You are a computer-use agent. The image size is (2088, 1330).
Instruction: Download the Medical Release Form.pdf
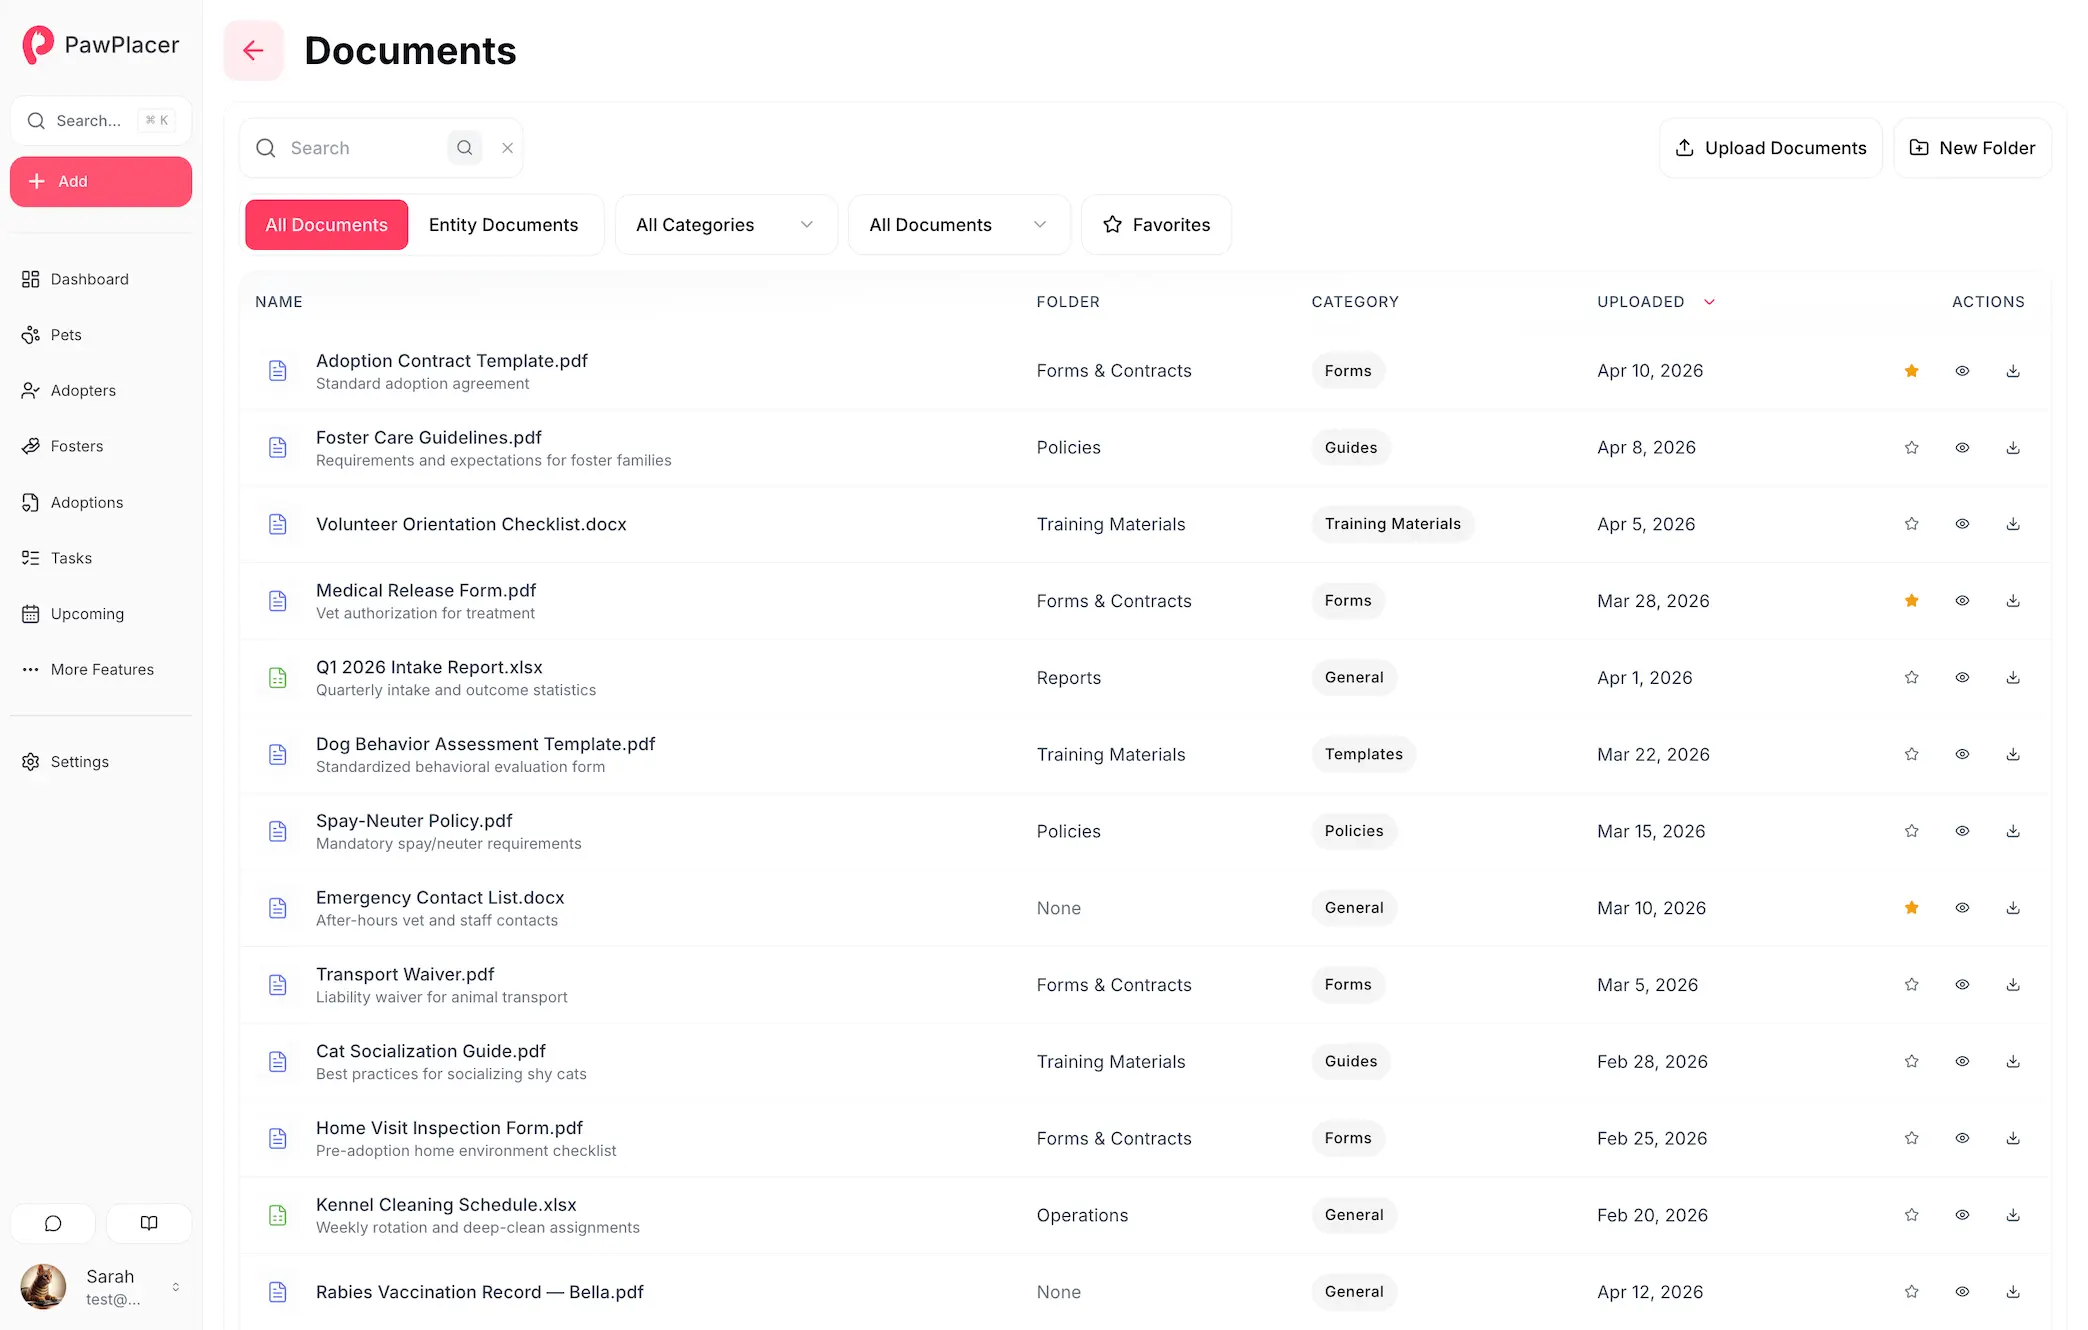tap(2012, 600)
